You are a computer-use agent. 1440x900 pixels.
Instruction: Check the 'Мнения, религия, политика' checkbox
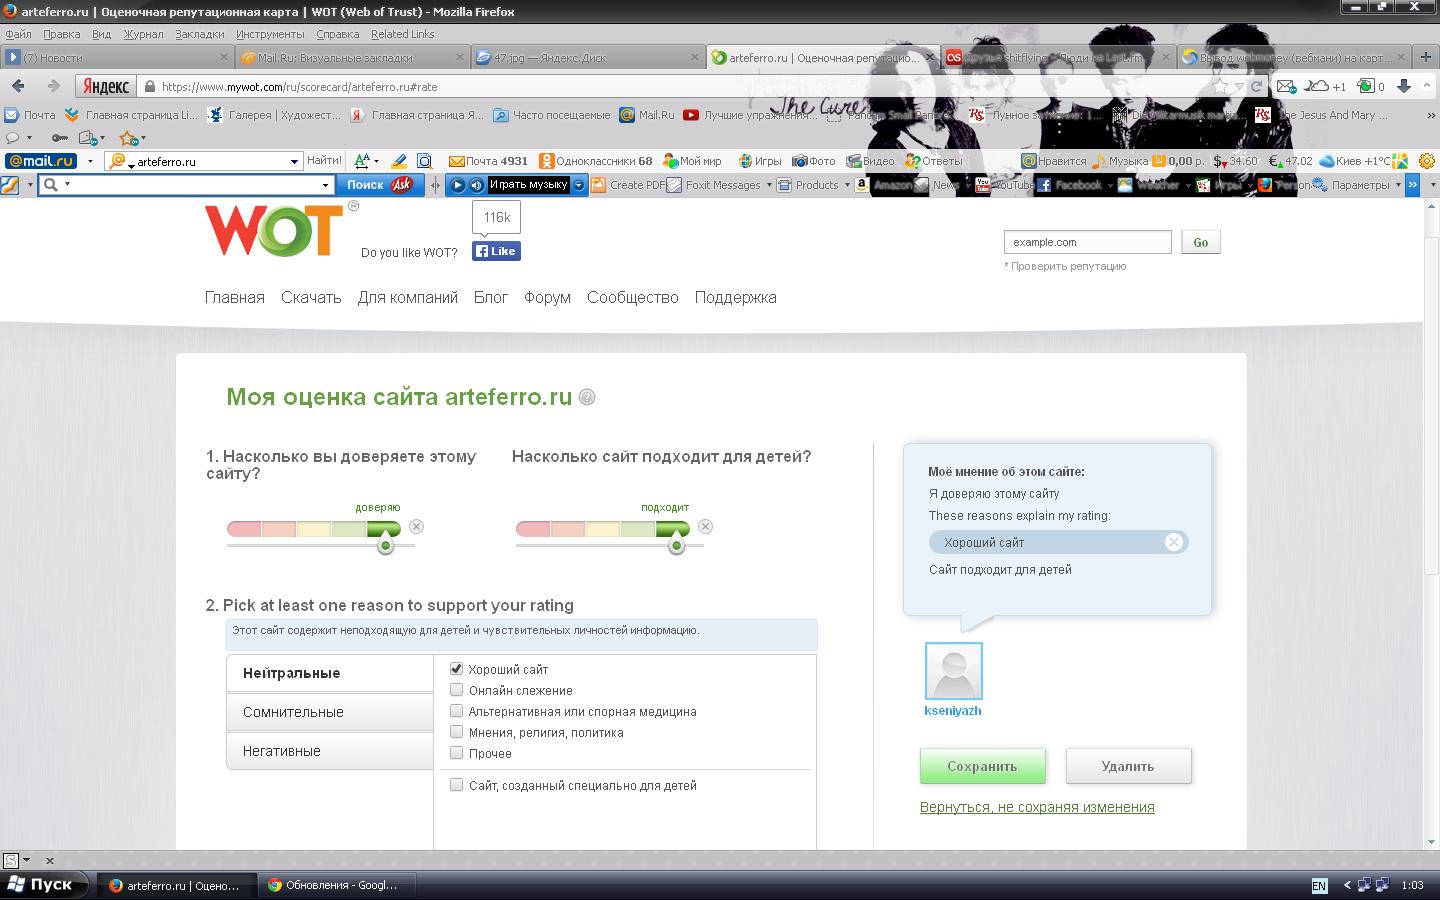point(456,732)
